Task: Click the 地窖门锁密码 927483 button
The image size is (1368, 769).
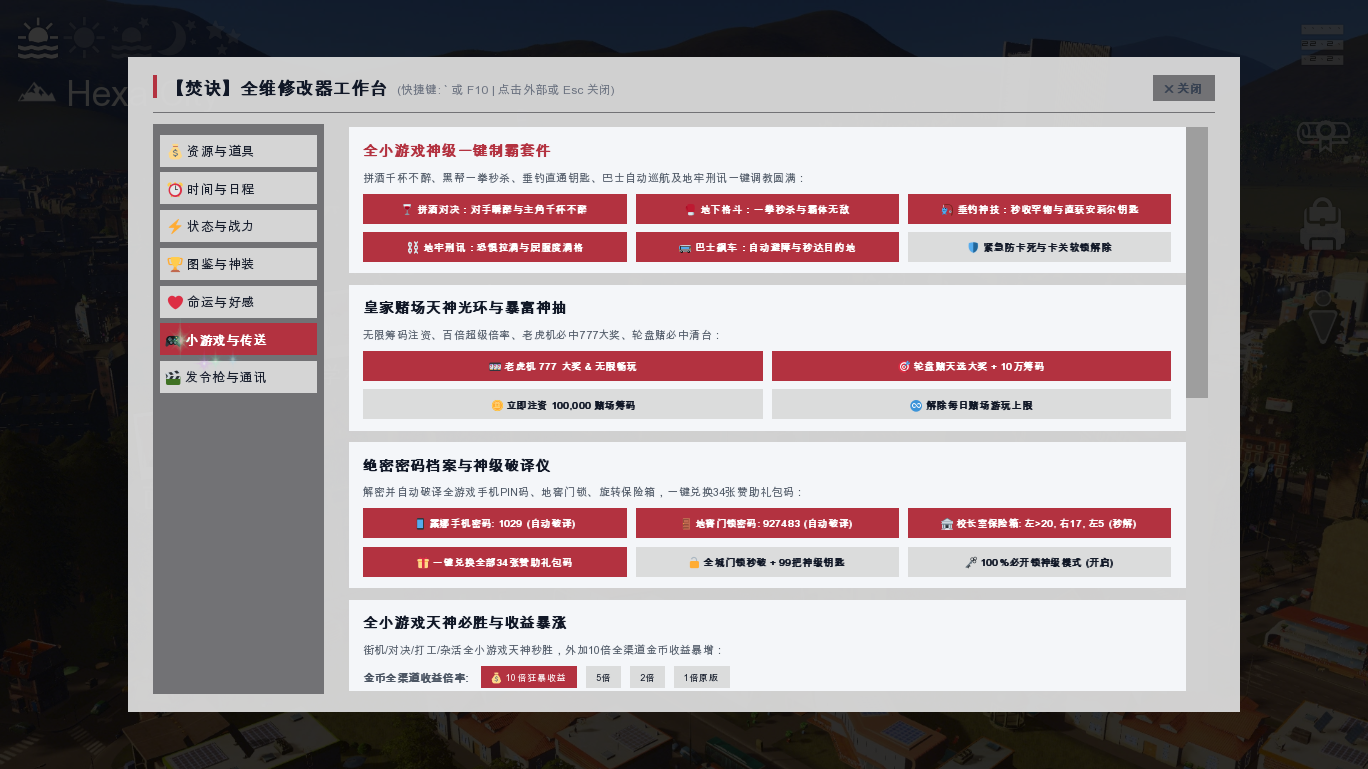Action: 767,523
